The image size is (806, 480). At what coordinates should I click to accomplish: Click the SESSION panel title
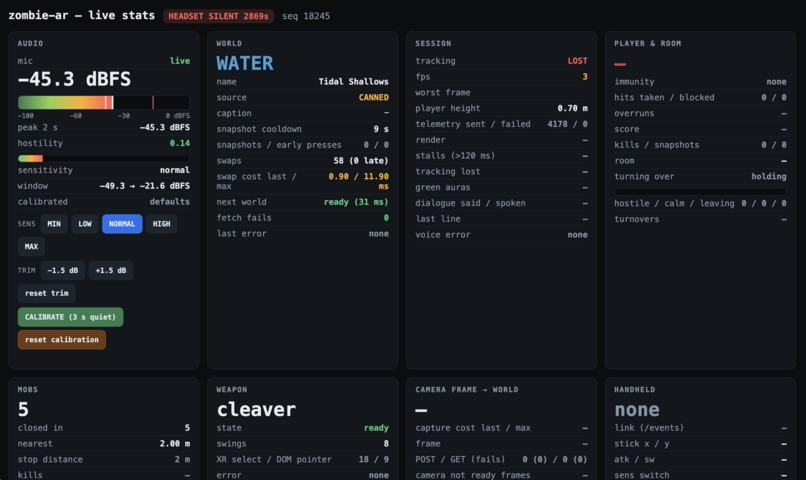[x=433, y=44]
